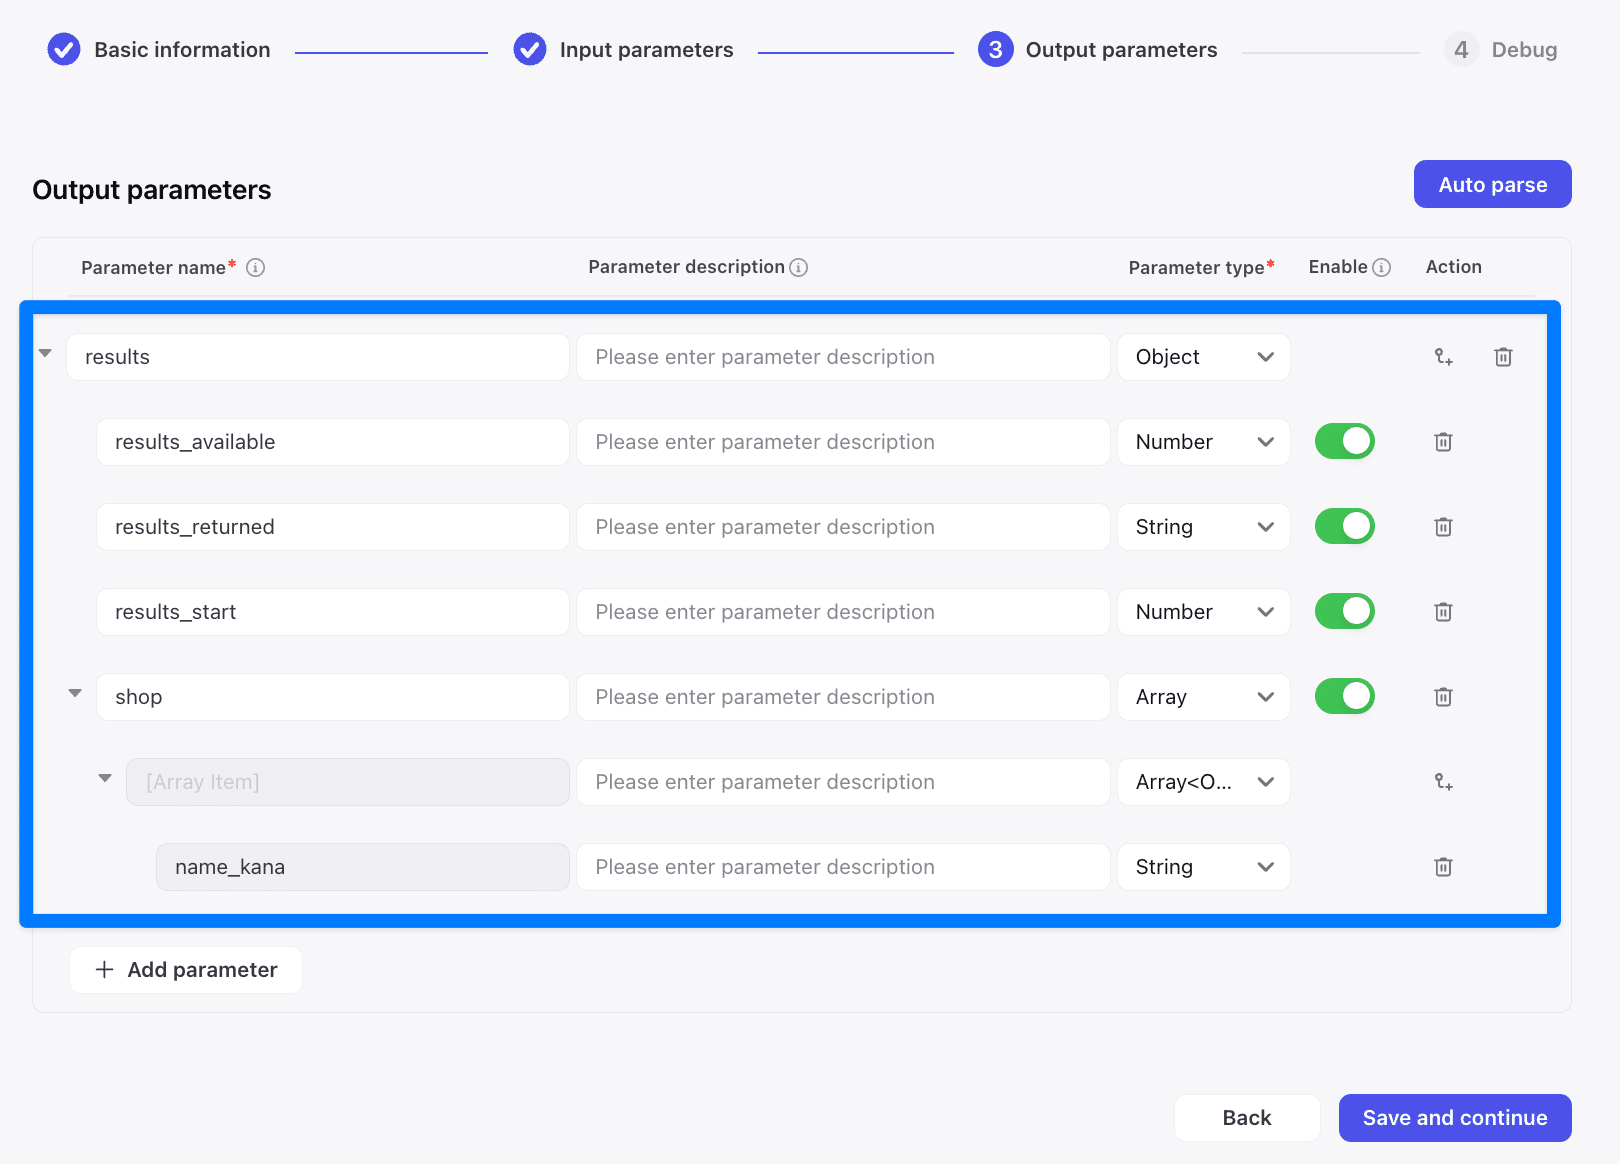Open the Object type dropdown for results
This screenshot has width=1620, height=1164.
1203,357
